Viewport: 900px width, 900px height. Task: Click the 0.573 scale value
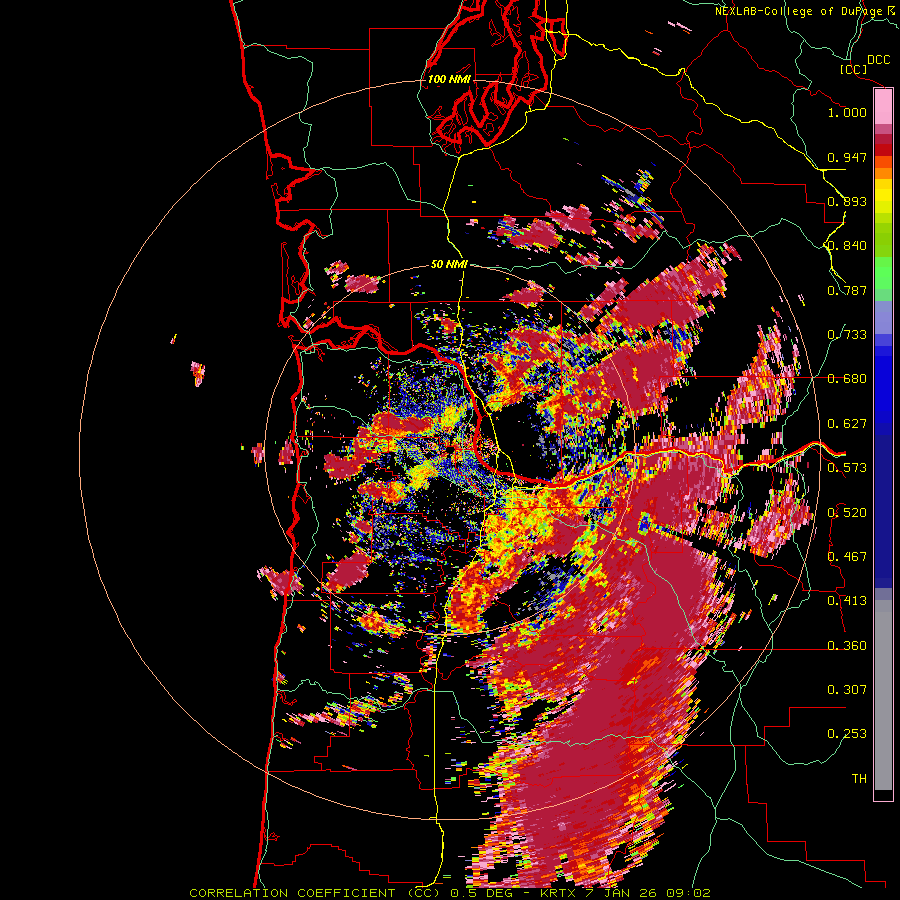[x=847, y=468]
